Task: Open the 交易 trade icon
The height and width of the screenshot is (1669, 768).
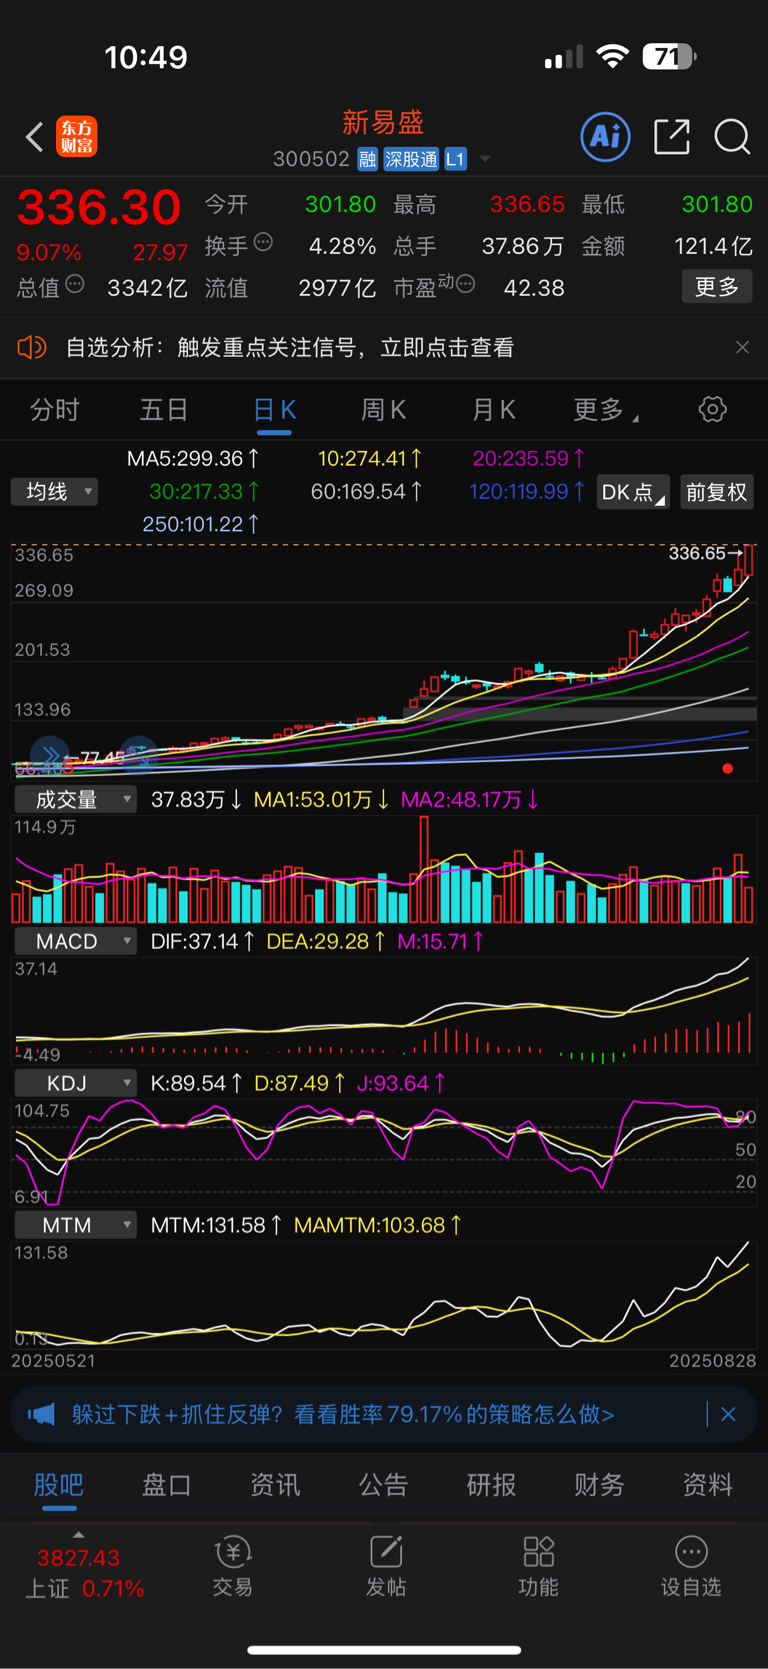Action: [x=233, y=1566]
